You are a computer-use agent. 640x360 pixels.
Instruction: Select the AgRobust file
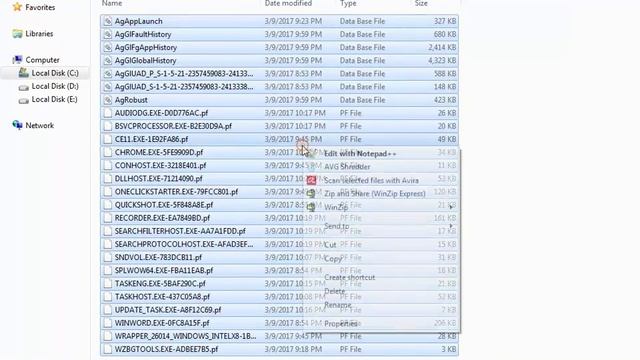pos(279,100)
